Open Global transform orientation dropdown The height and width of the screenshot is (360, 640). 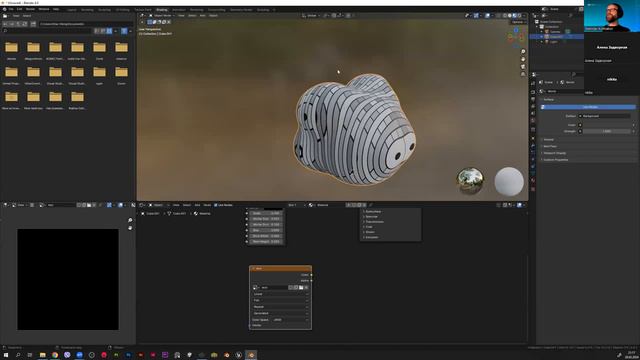coord(312,16)
